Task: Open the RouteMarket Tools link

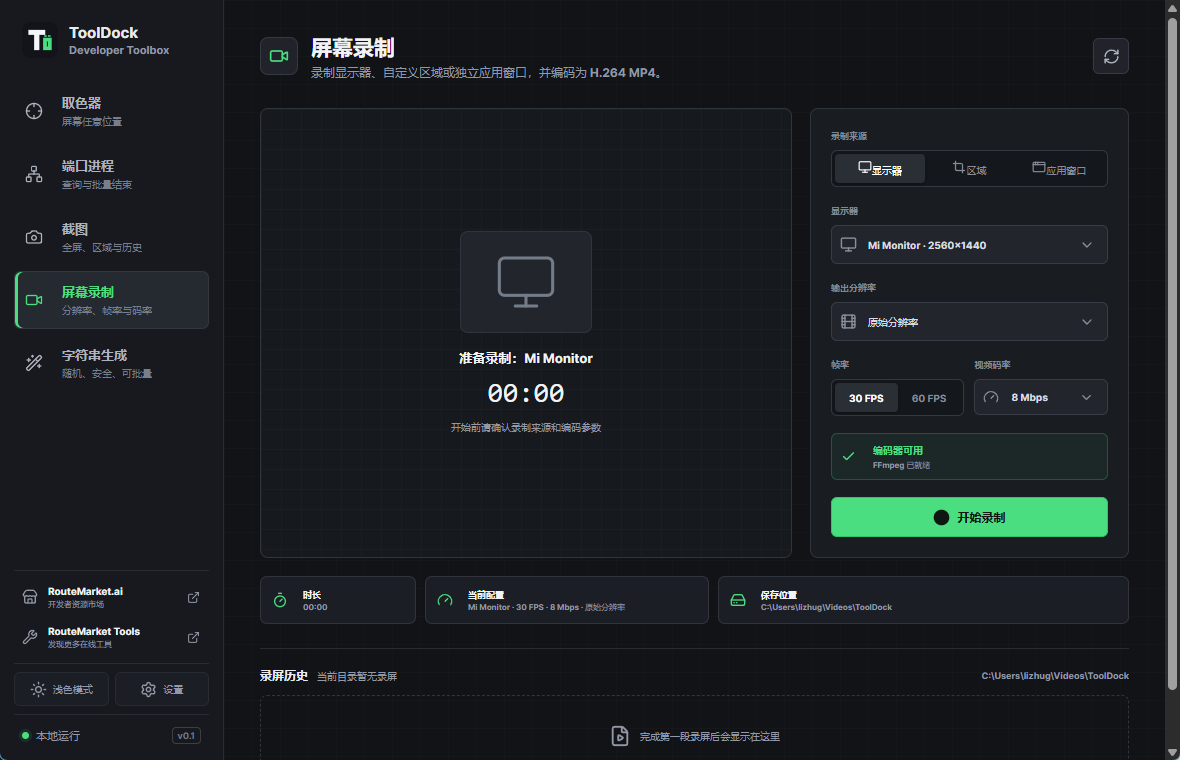Action: [111, 637]
